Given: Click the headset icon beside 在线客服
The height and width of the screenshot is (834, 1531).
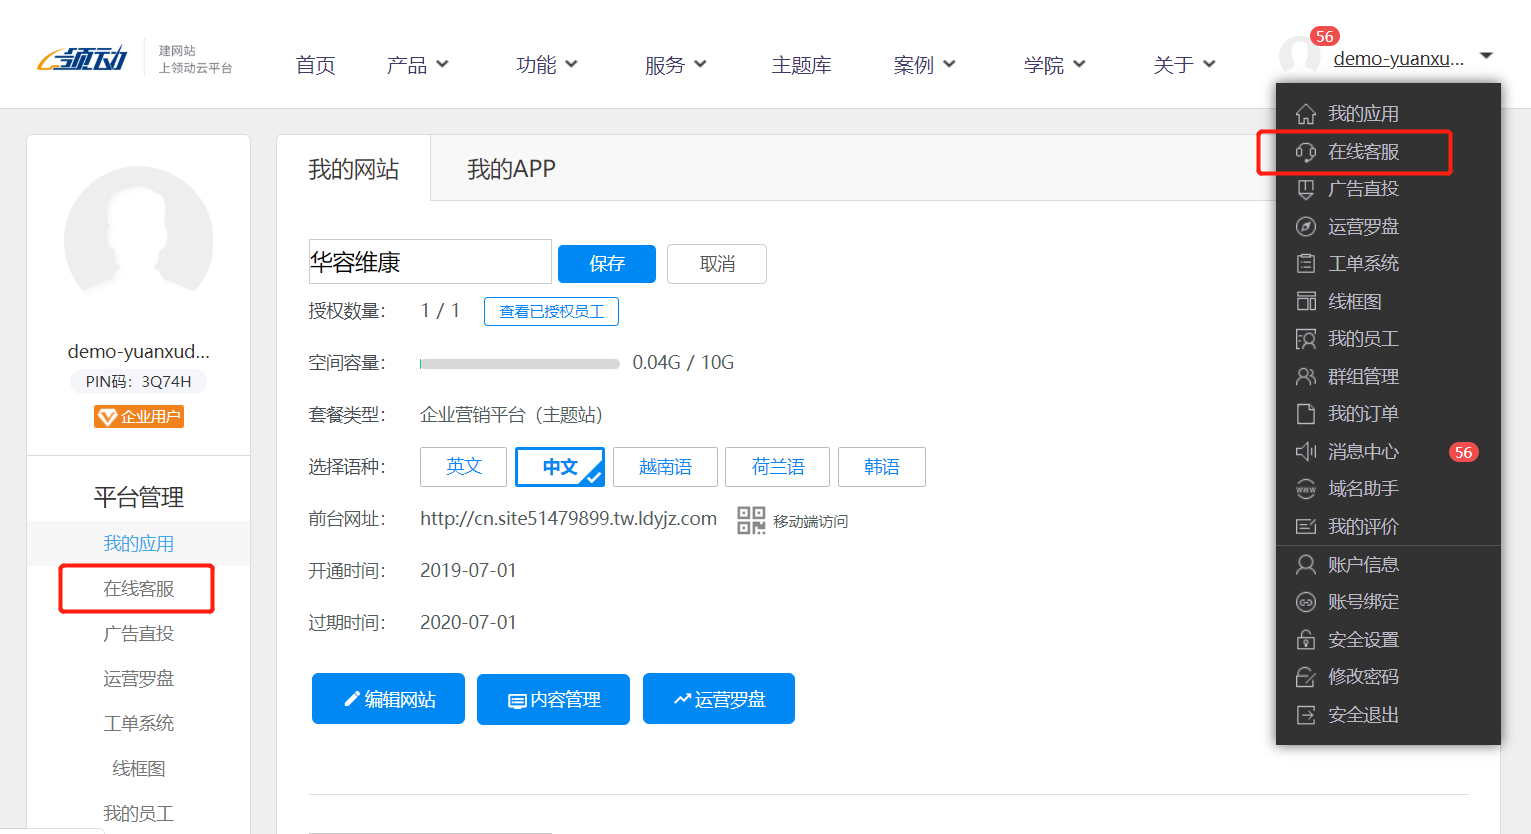Looking at the screenshot, I should [1305, 152].
